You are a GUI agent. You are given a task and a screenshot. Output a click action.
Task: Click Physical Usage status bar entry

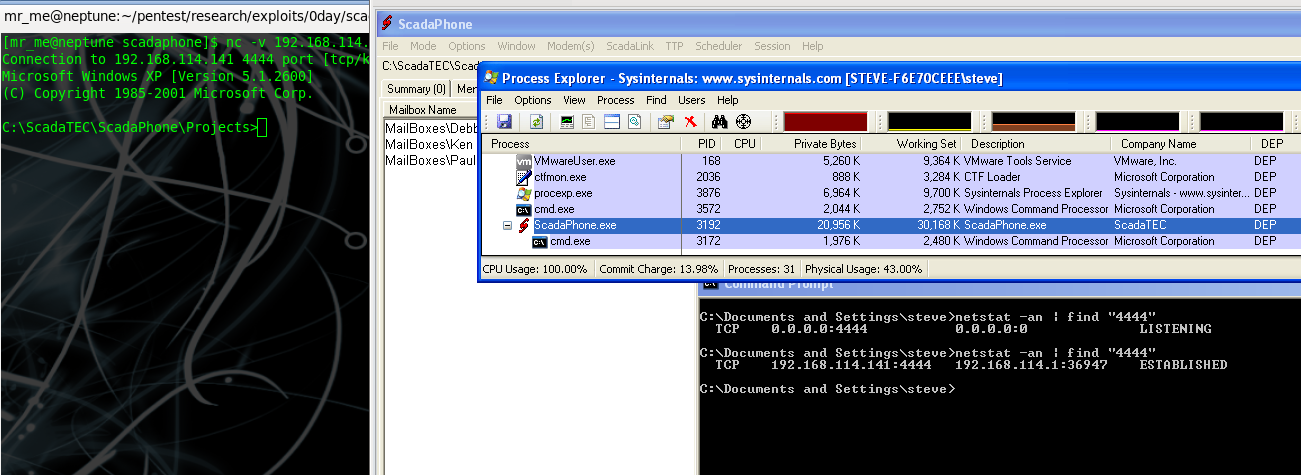pyautogui.click(x=862, y=269)
